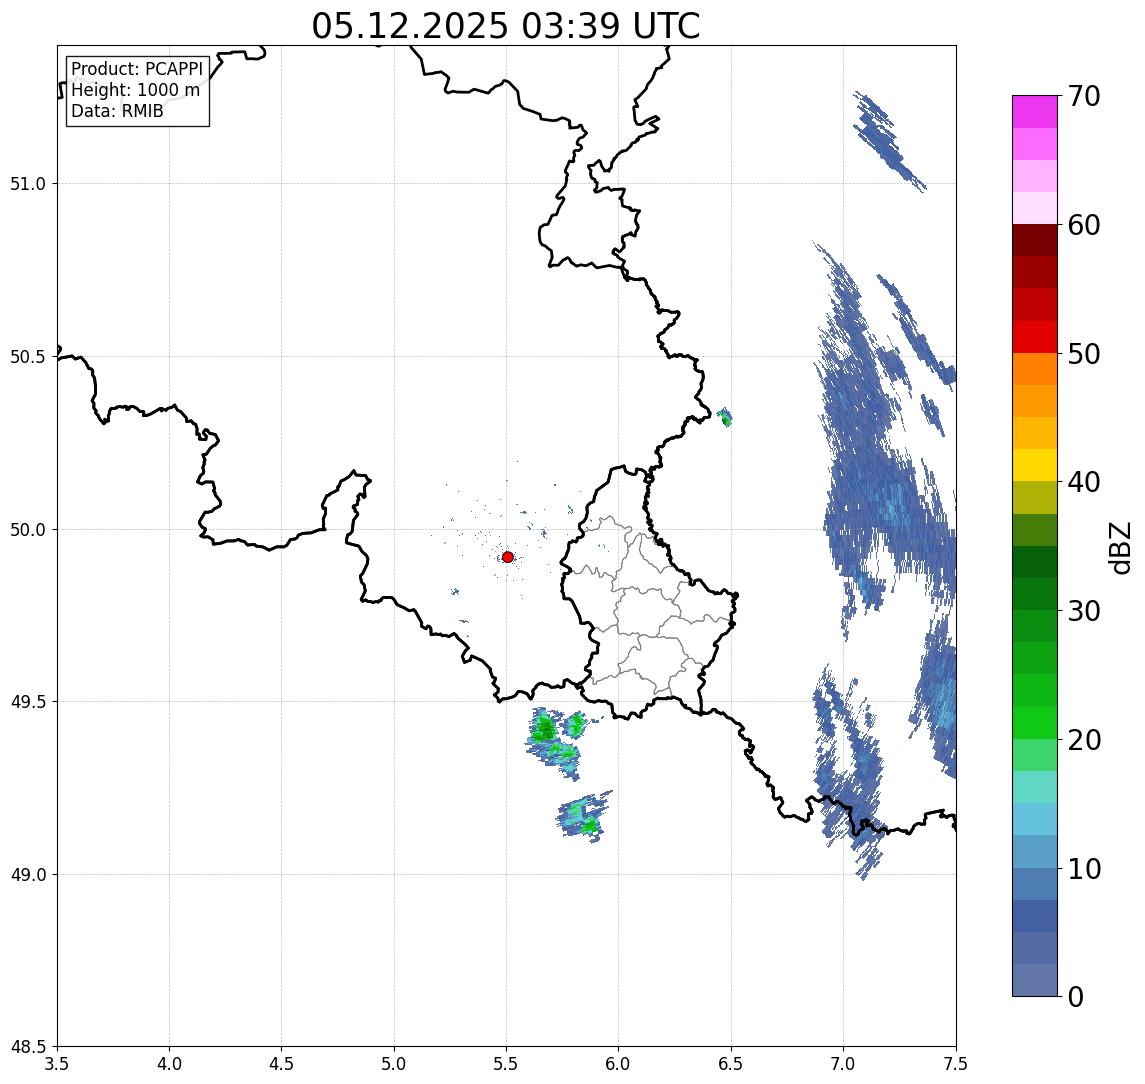Click the colorbar tick label 10

point(1084,869)
